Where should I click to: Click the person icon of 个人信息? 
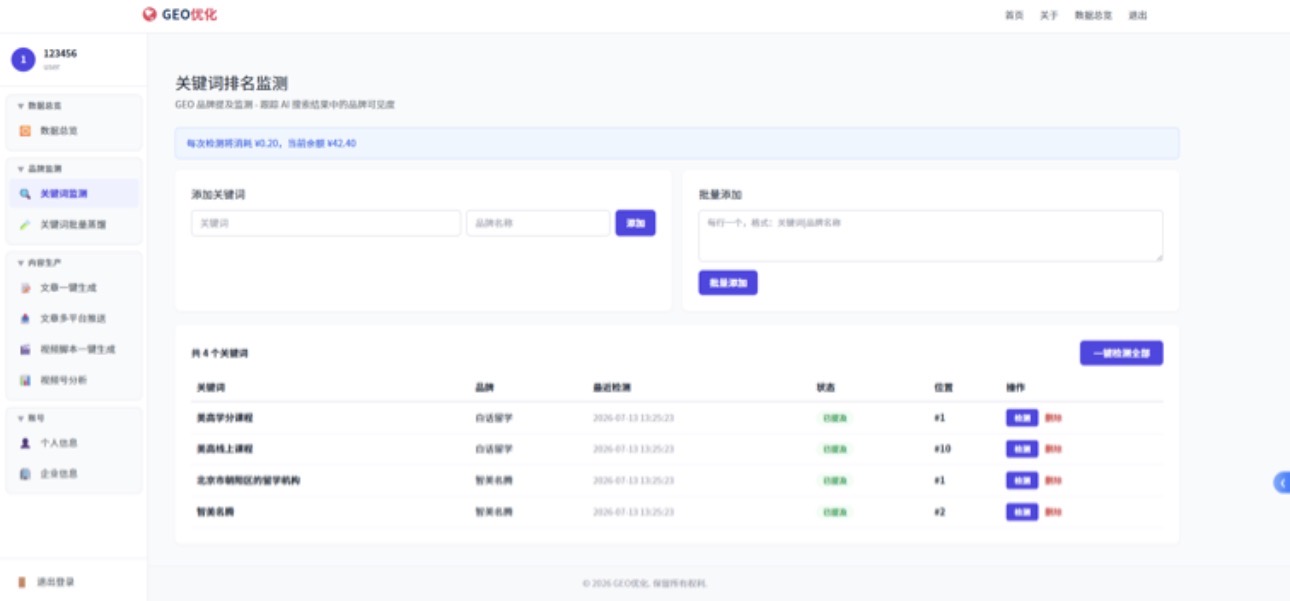[26, 443]
